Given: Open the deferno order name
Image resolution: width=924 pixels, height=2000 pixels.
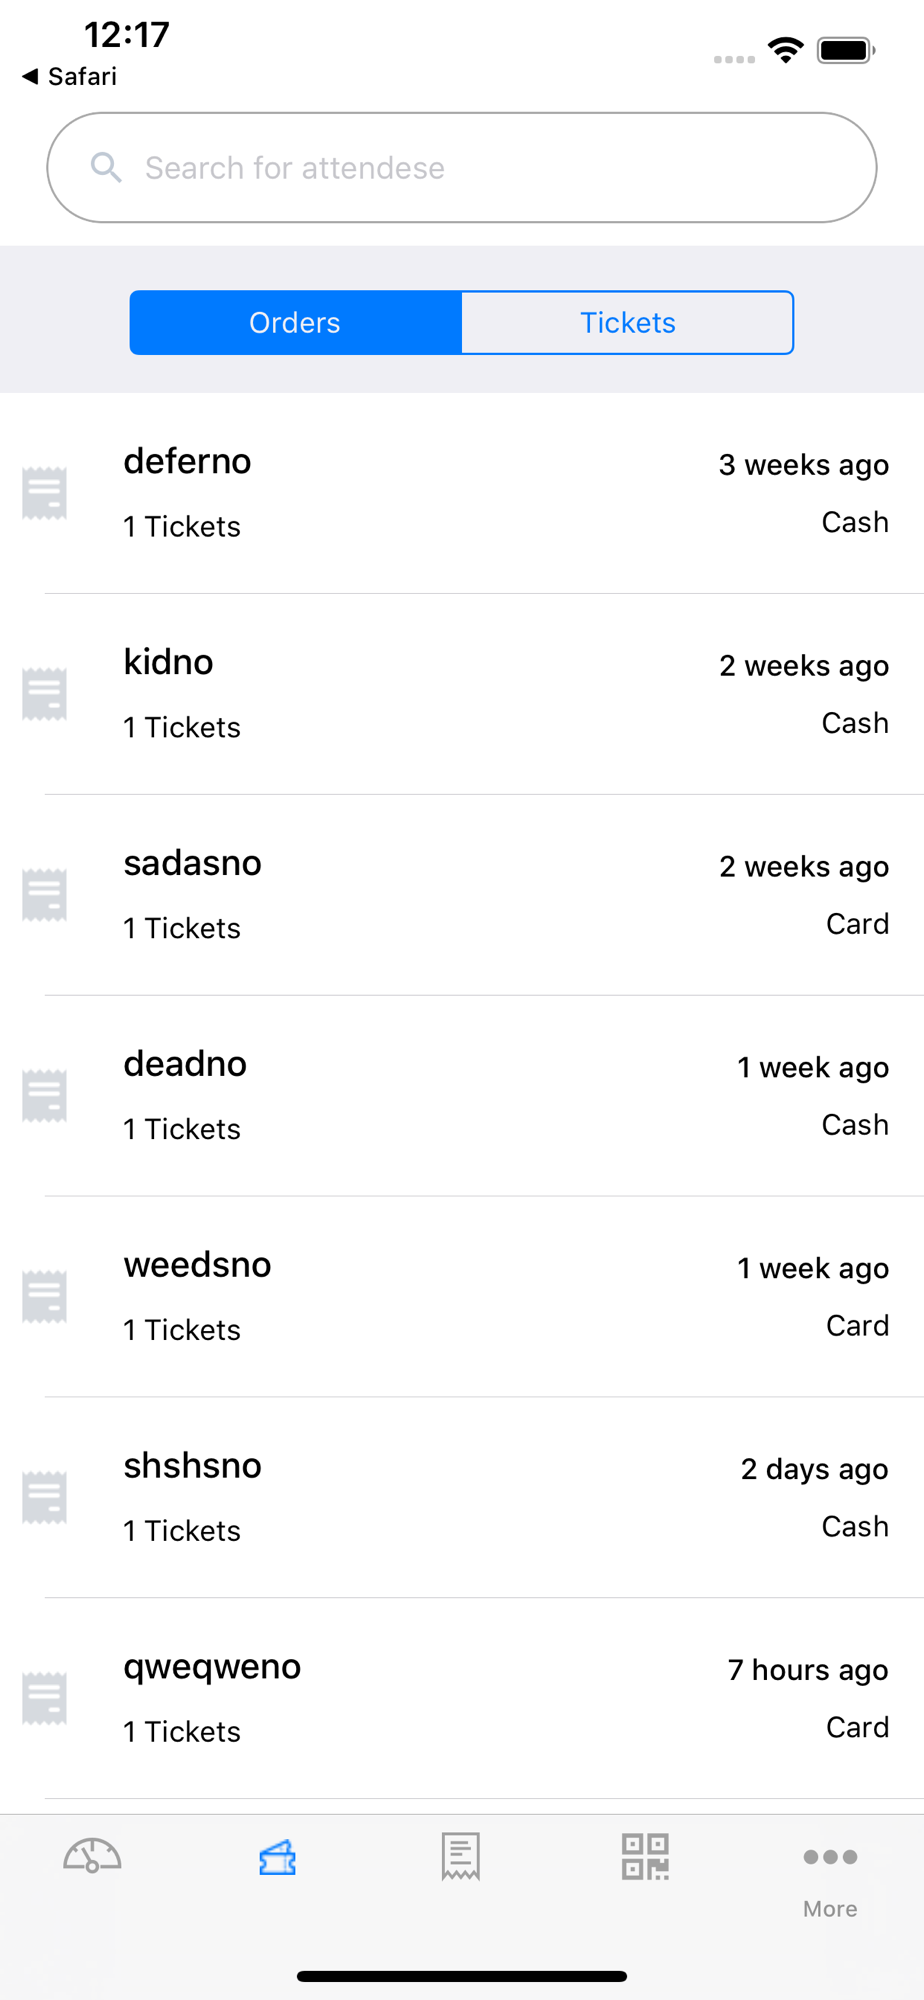Looking at the screenshot, I should click(x=187, y=461).
